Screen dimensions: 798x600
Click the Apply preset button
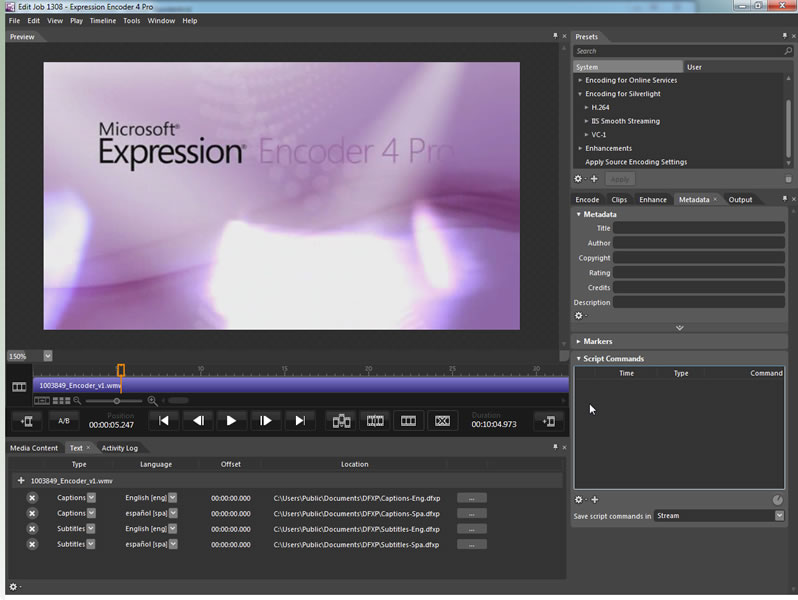point(620,179)
